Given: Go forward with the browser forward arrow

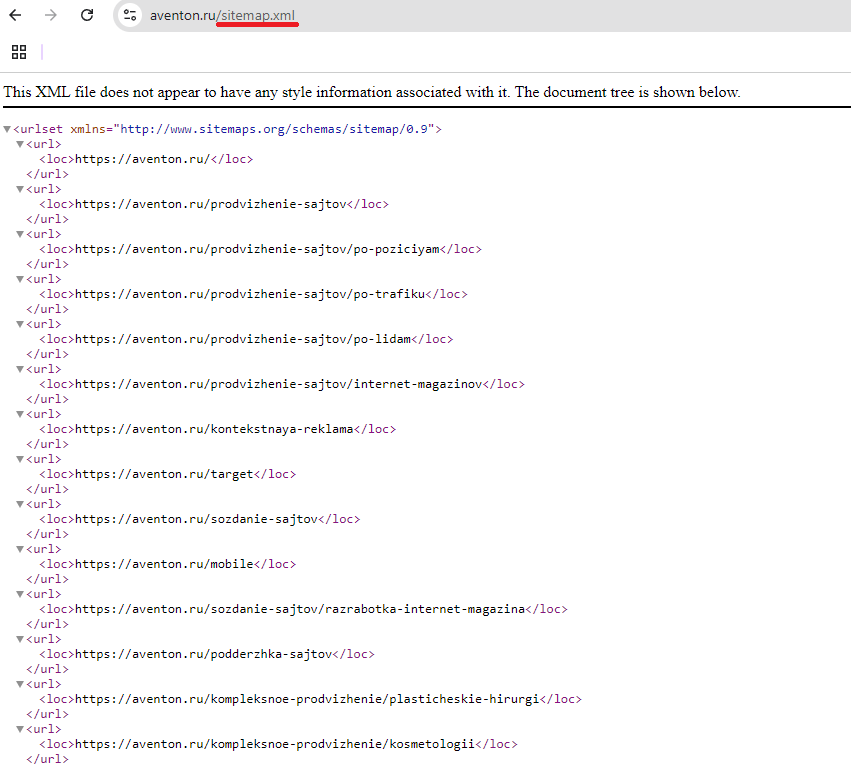Looking at the screenshot, I should coord(50,15).
